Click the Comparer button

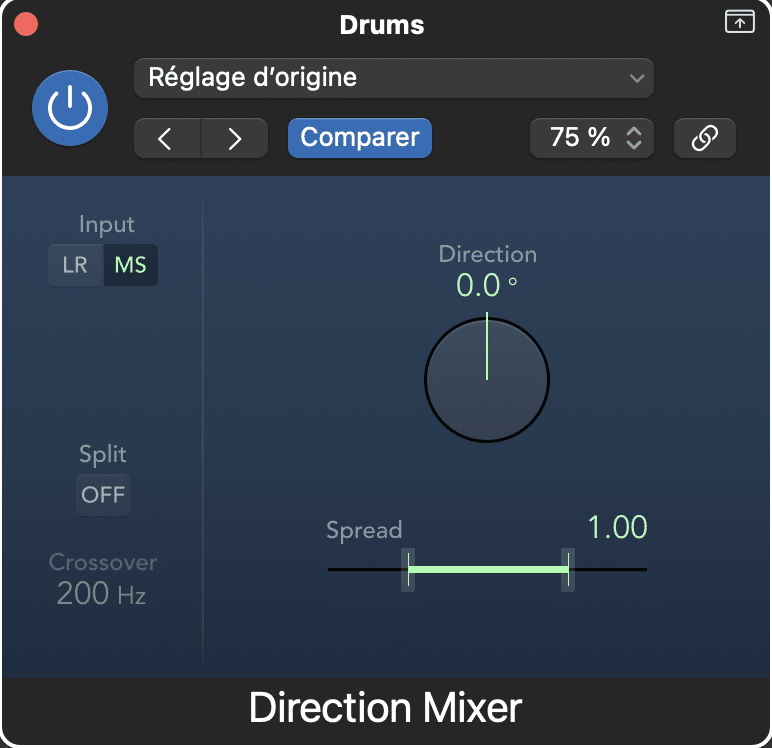point(360,138)
